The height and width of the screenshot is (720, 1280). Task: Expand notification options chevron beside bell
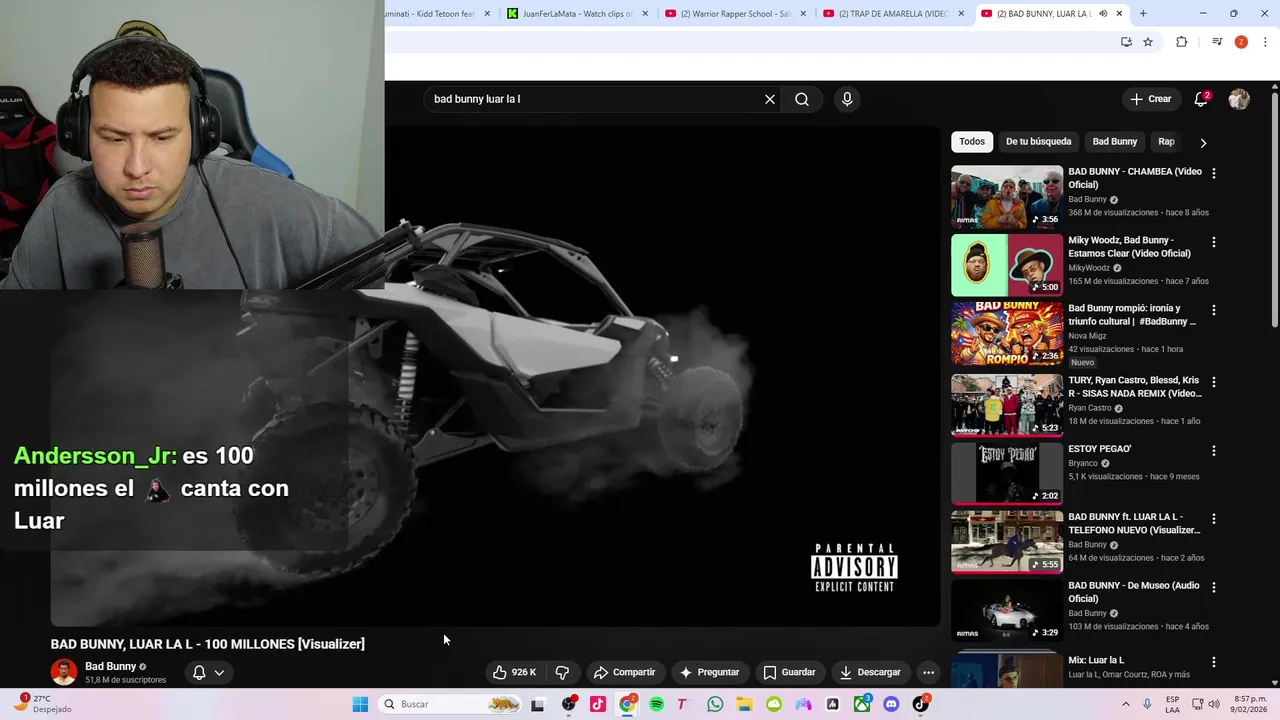click(219, 672)
